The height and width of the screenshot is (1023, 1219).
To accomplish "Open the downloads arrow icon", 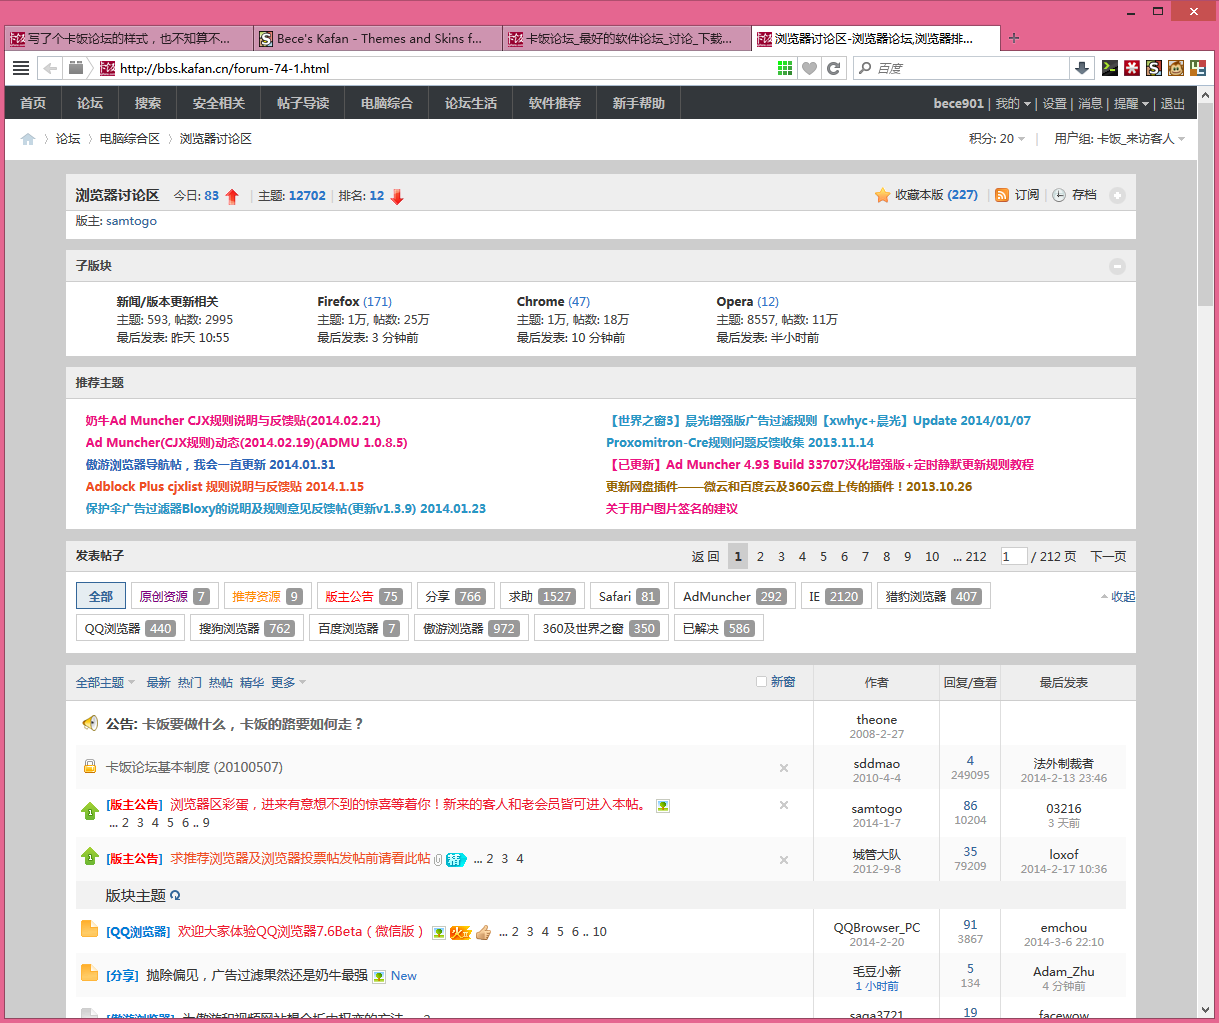I will (1081, 68).
